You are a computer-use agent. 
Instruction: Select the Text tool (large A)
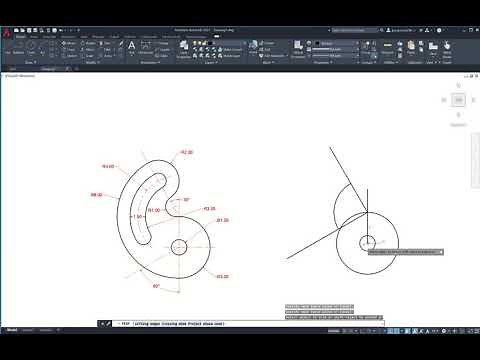(132, 47)
